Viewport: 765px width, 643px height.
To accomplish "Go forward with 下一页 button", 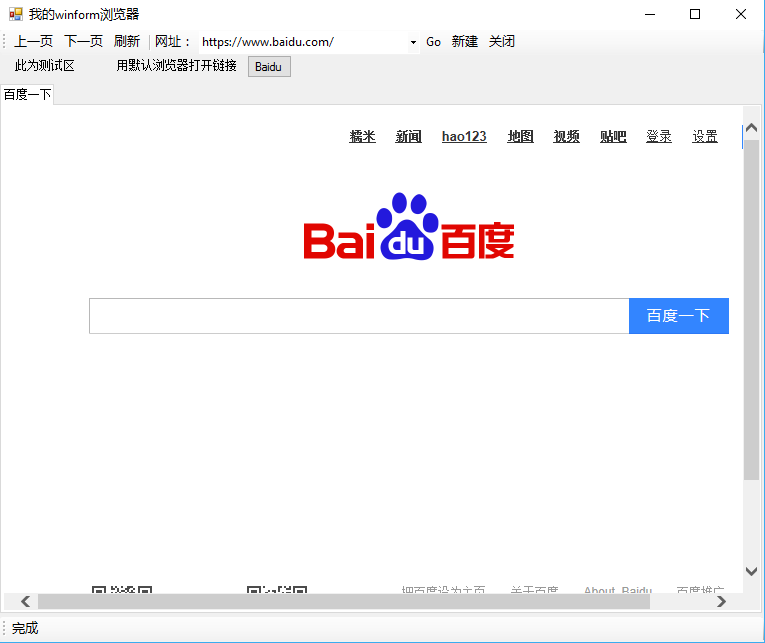I will [83, 41].
